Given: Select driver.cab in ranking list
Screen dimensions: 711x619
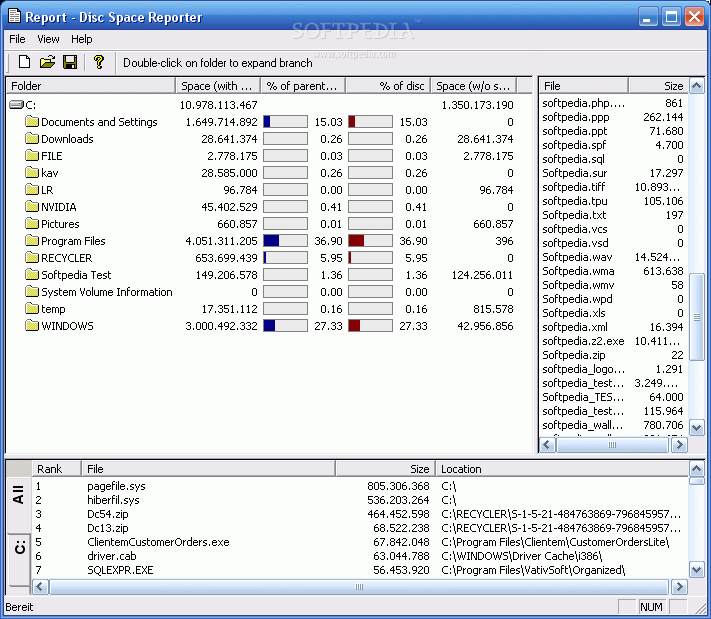Looking at the screenshot, I should coord(112,556).
